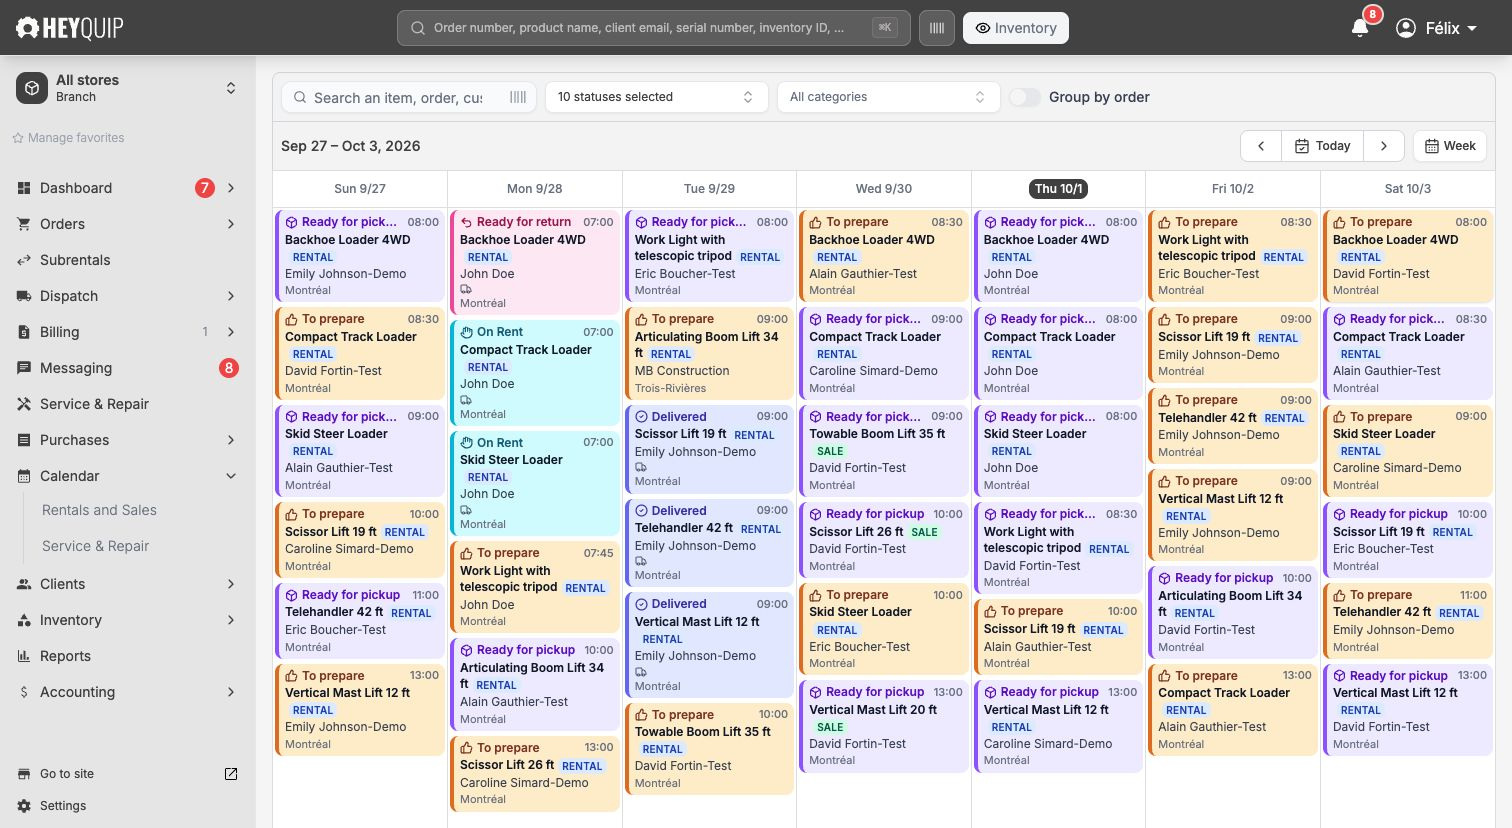Click the barcode scanner button in top bar

[x=937, y=28]
